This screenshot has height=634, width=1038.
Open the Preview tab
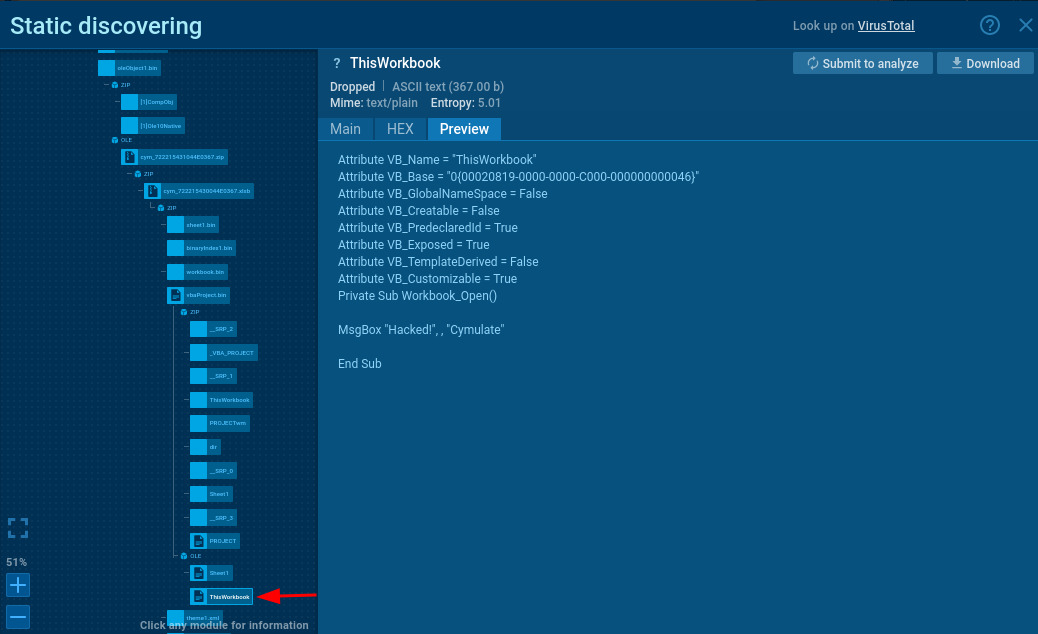pyautogui.click(x=464, y=129)
